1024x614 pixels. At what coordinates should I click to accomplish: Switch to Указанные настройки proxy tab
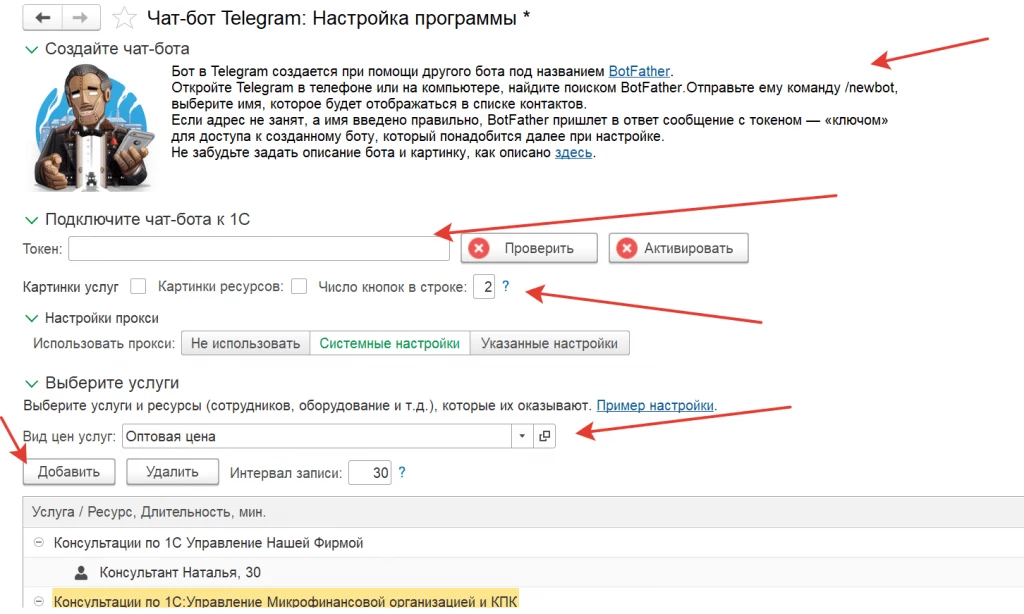coord(549,344)
